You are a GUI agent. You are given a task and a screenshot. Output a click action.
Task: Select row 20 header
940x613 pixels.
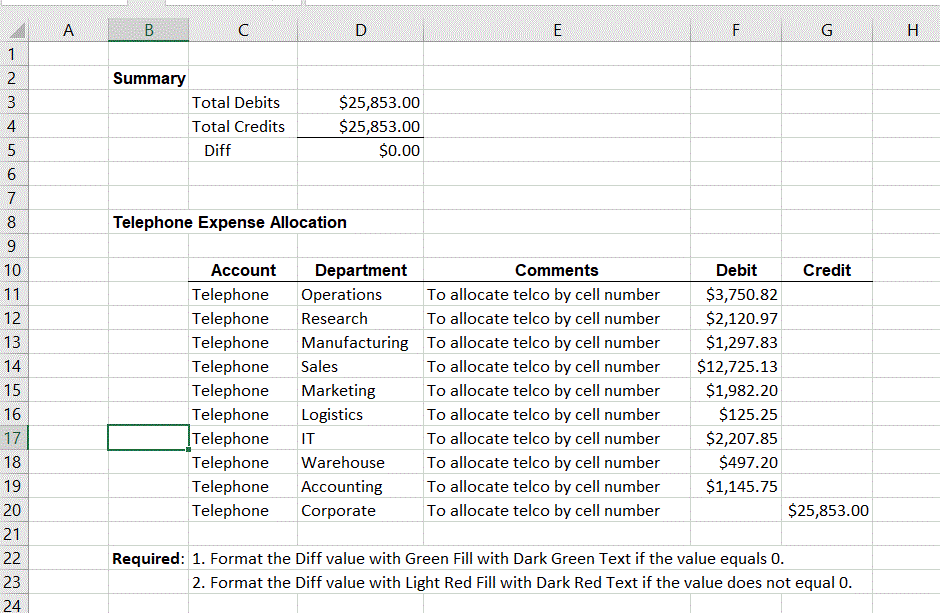click(13, 510)
